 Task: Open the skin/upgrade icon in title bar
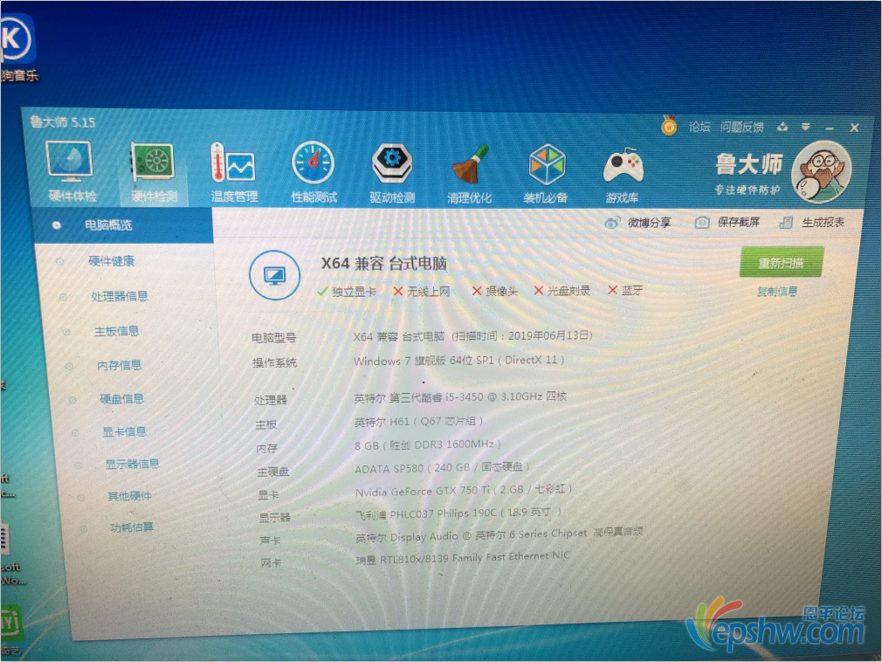click(x=782, y=127)
